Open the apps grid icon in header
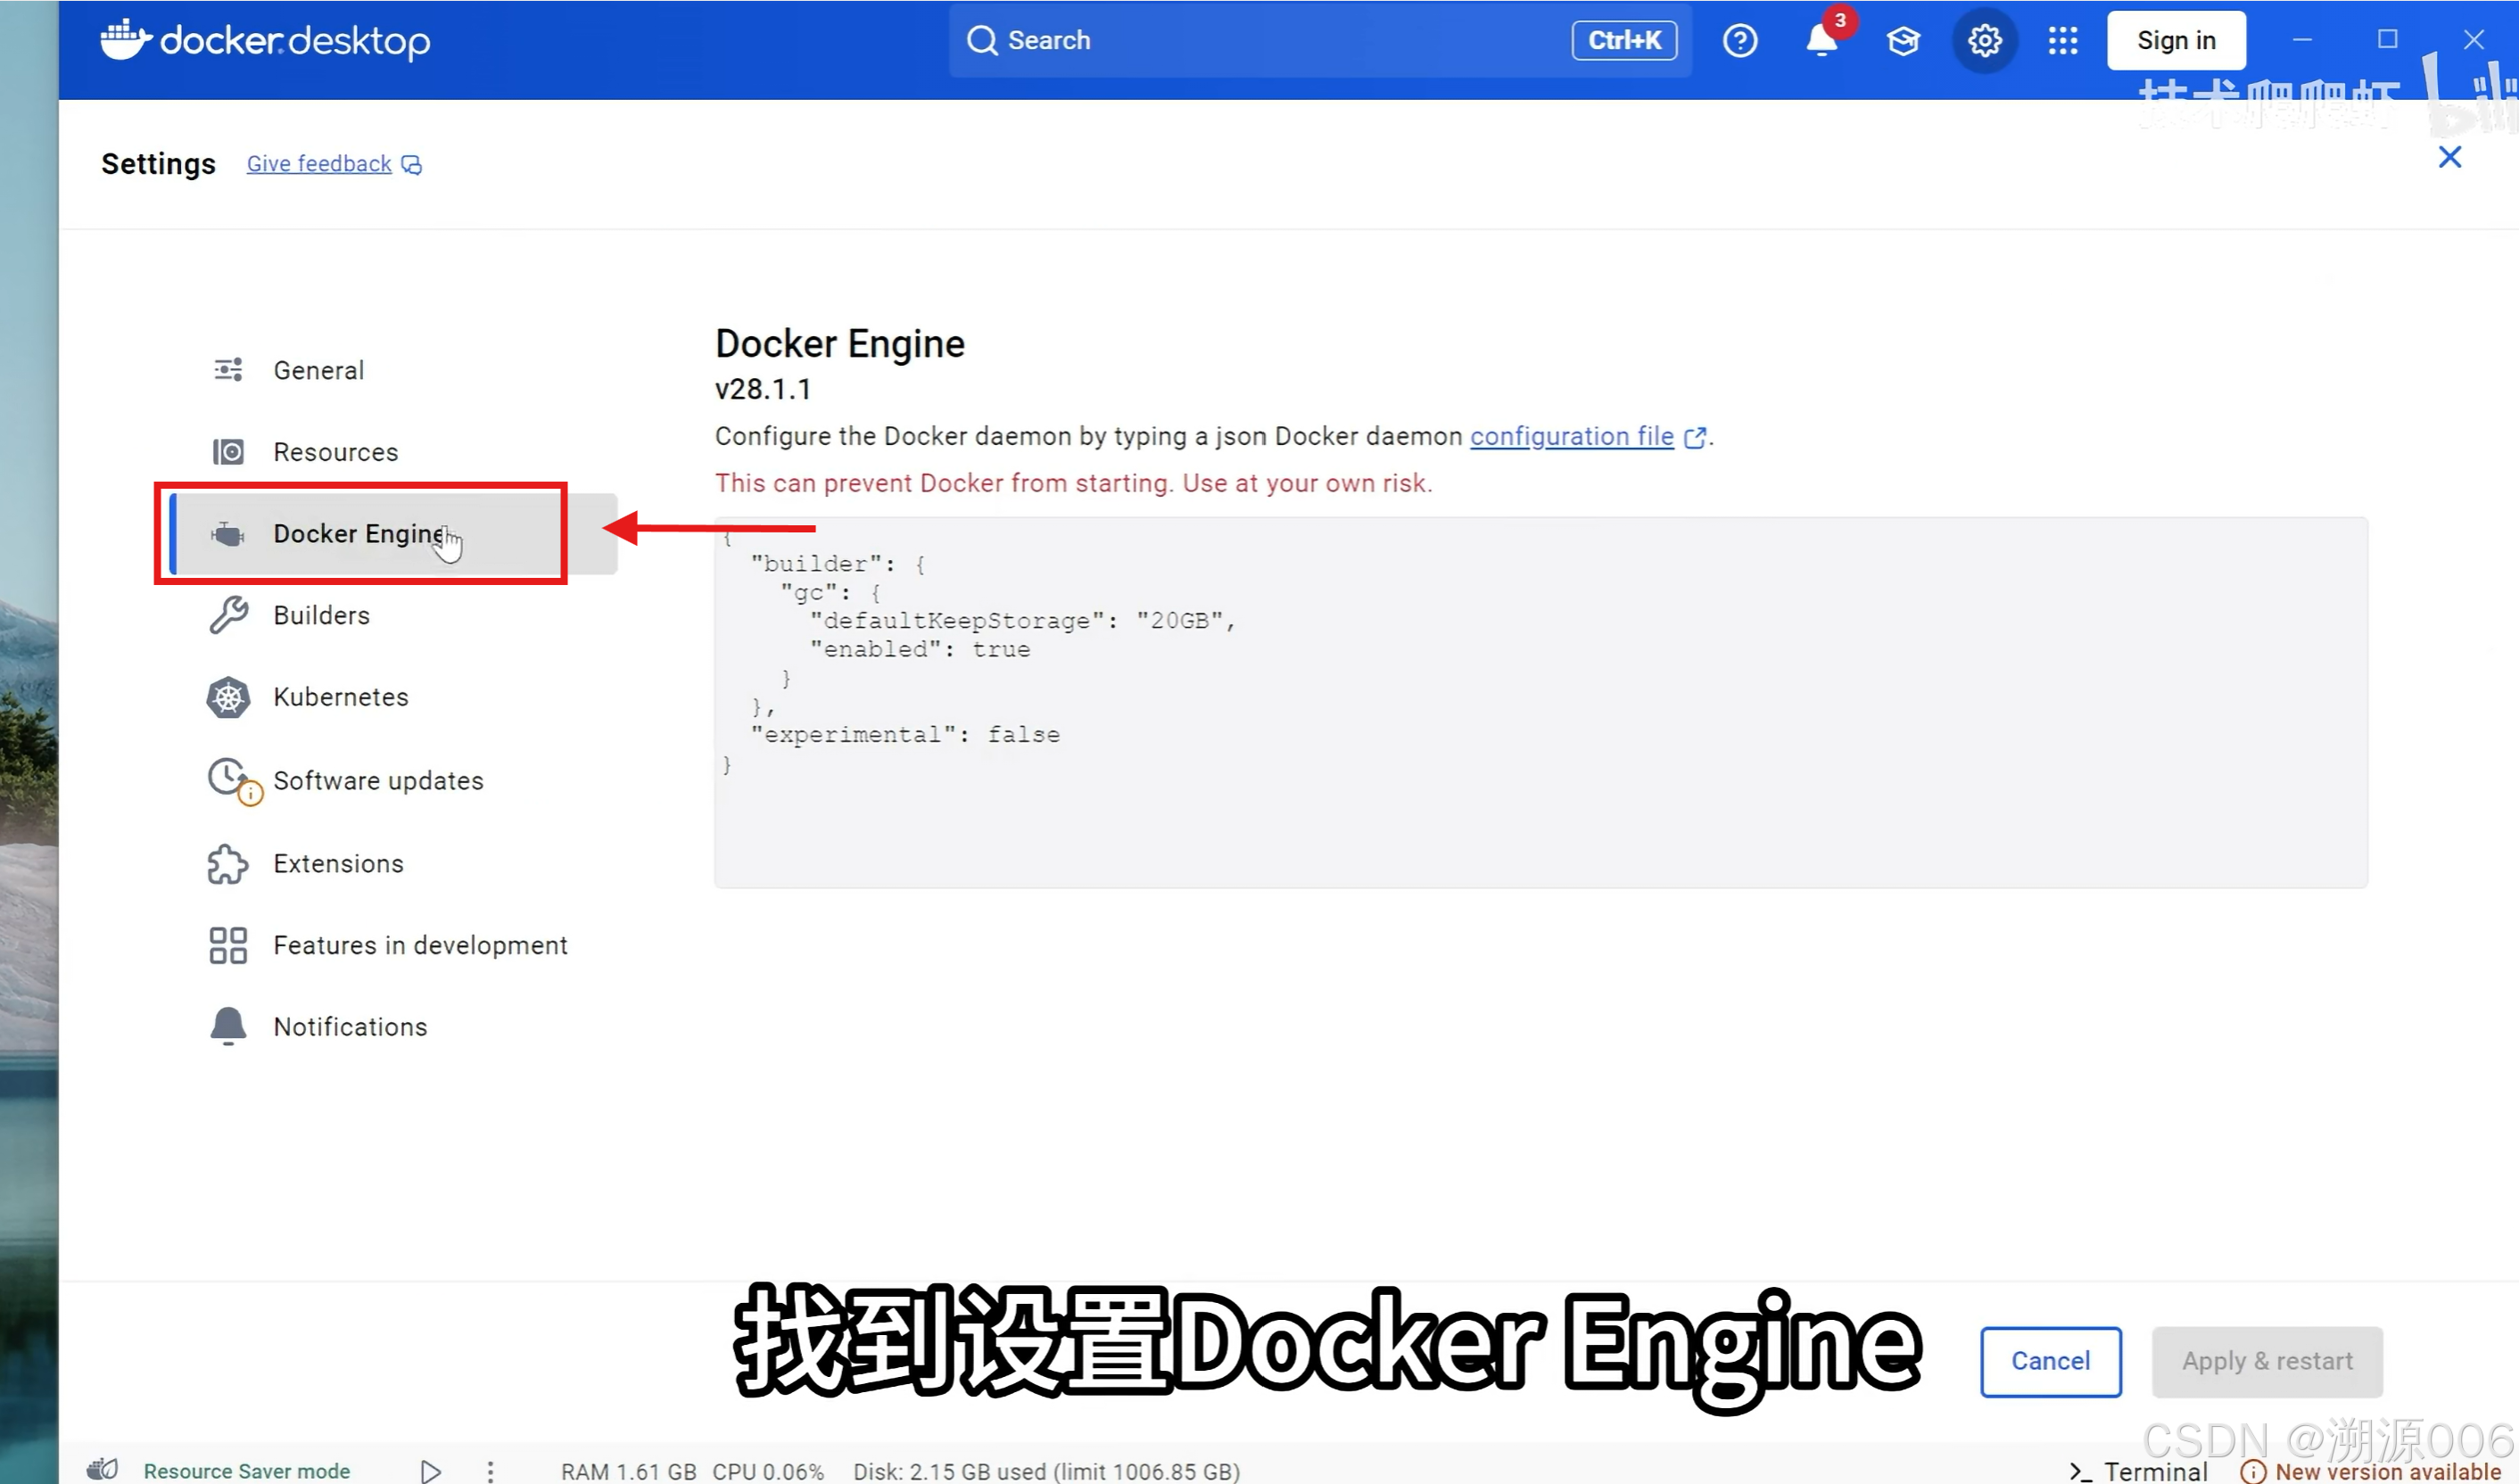 click(2062, 41)
